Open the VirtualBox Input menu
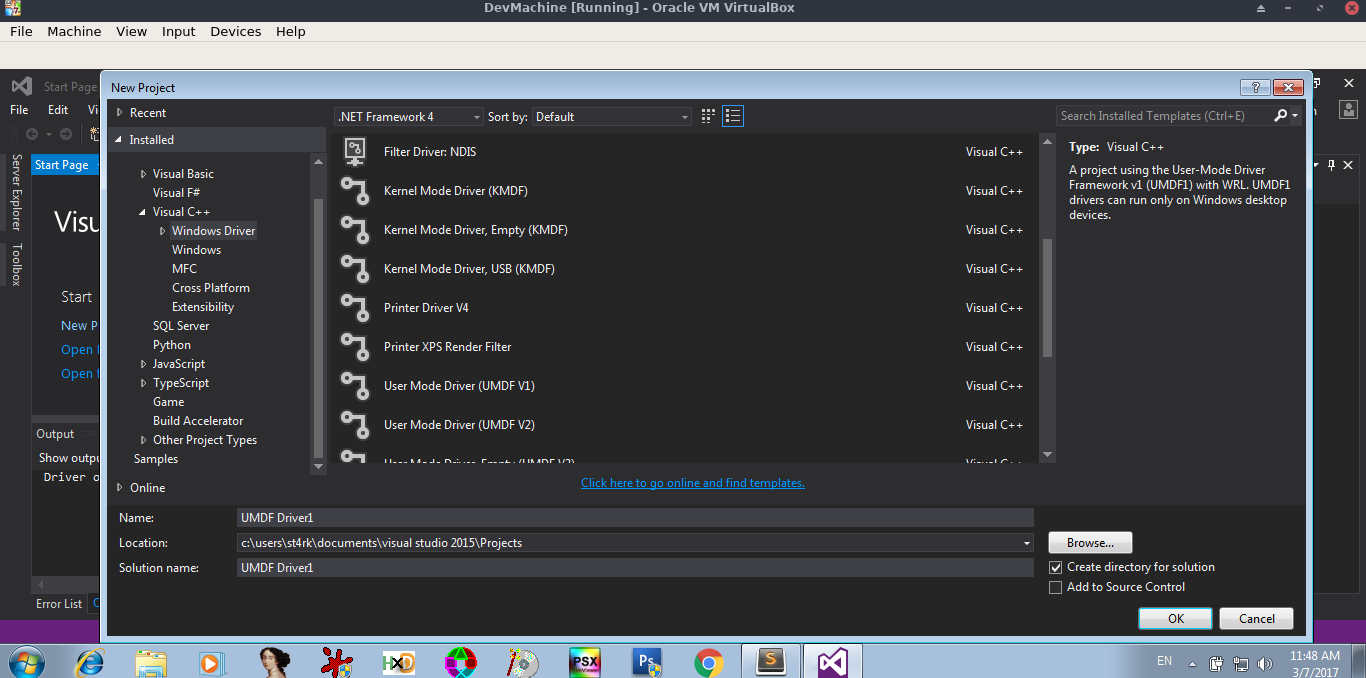This screenshot has height=678, width=1366. coord(178,31)
